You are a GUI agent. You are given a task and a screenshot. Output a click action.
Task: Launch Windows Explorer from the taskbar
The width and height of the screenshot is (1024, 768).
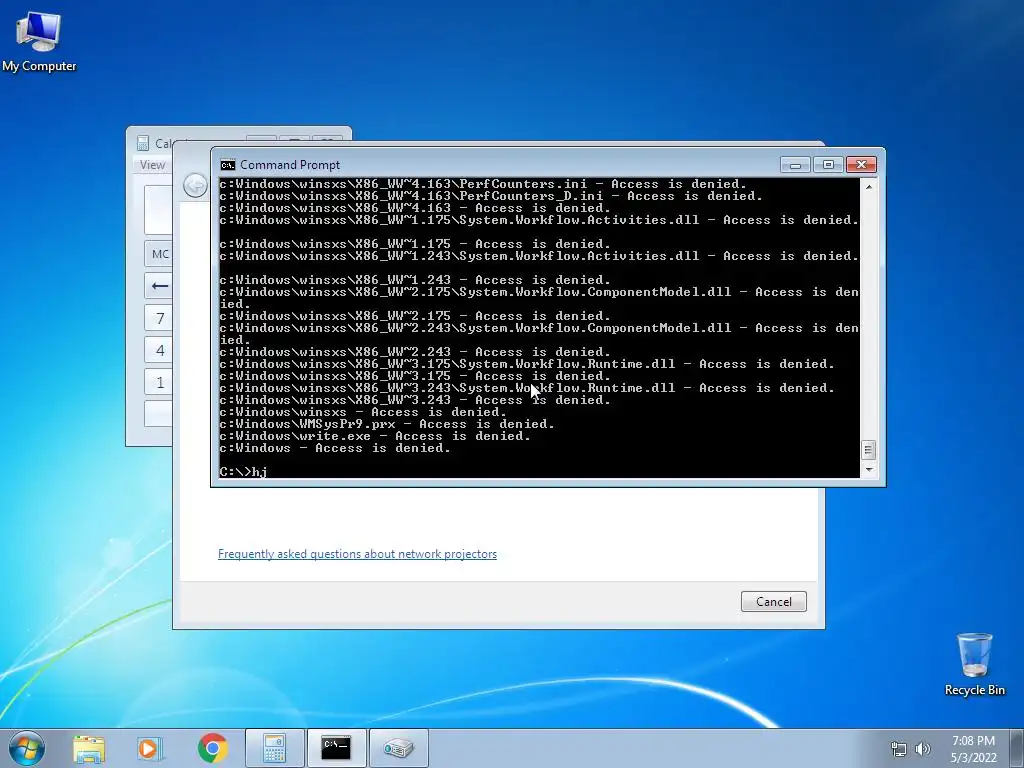89,748
